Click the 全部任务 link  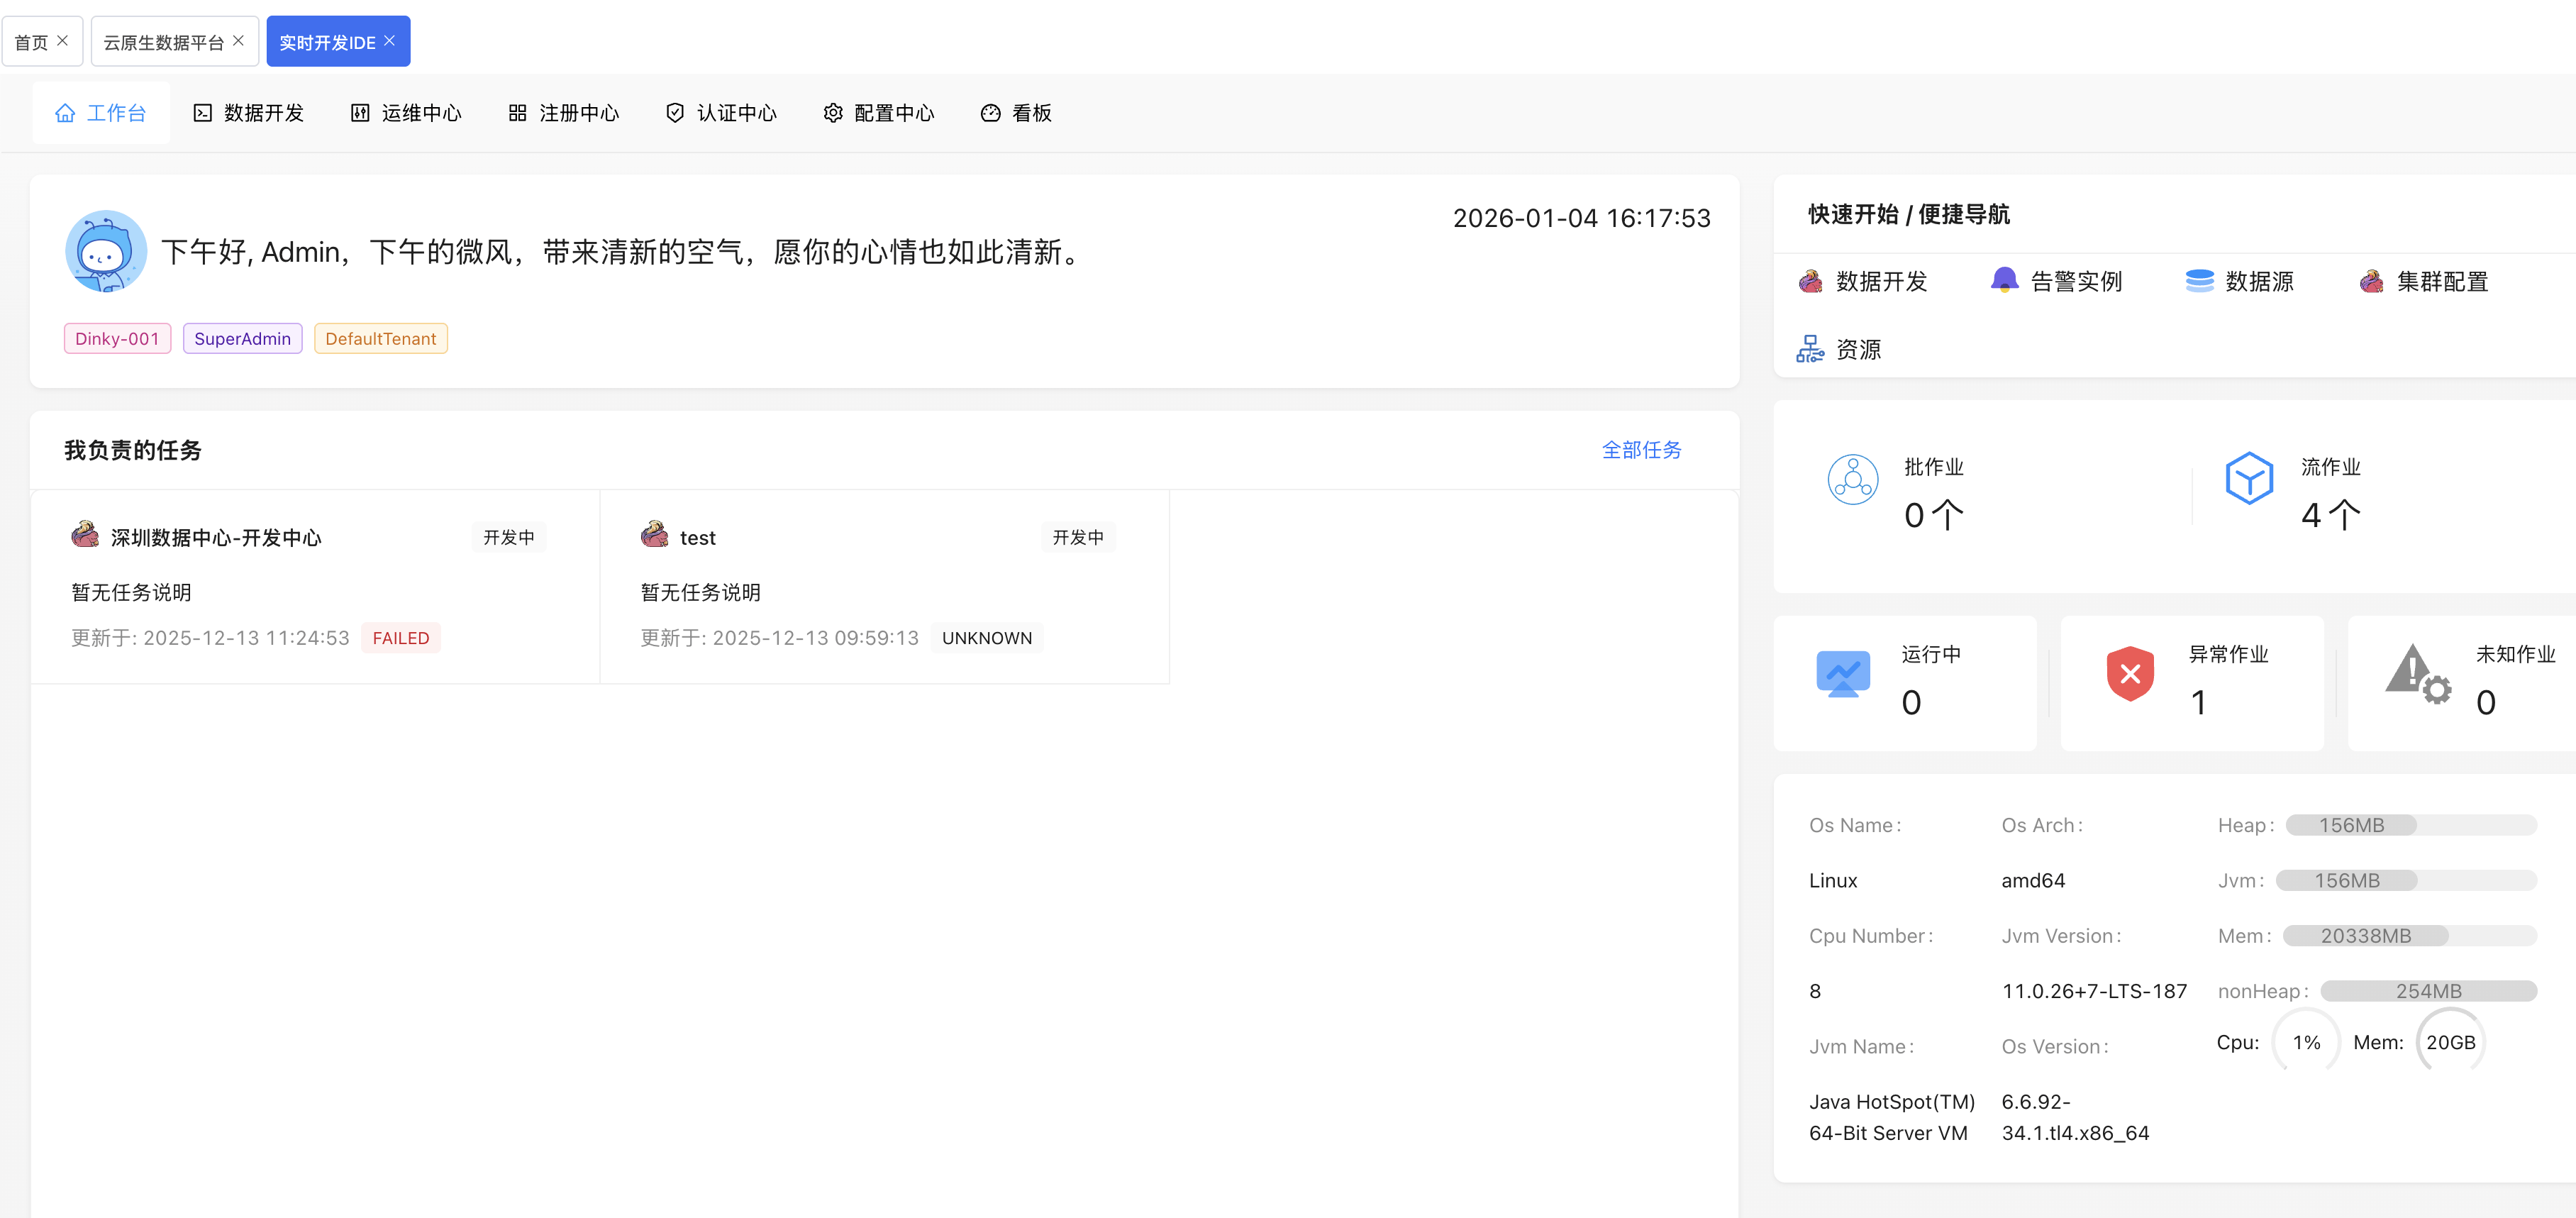pyautogui.click(x=1641, y=450)
